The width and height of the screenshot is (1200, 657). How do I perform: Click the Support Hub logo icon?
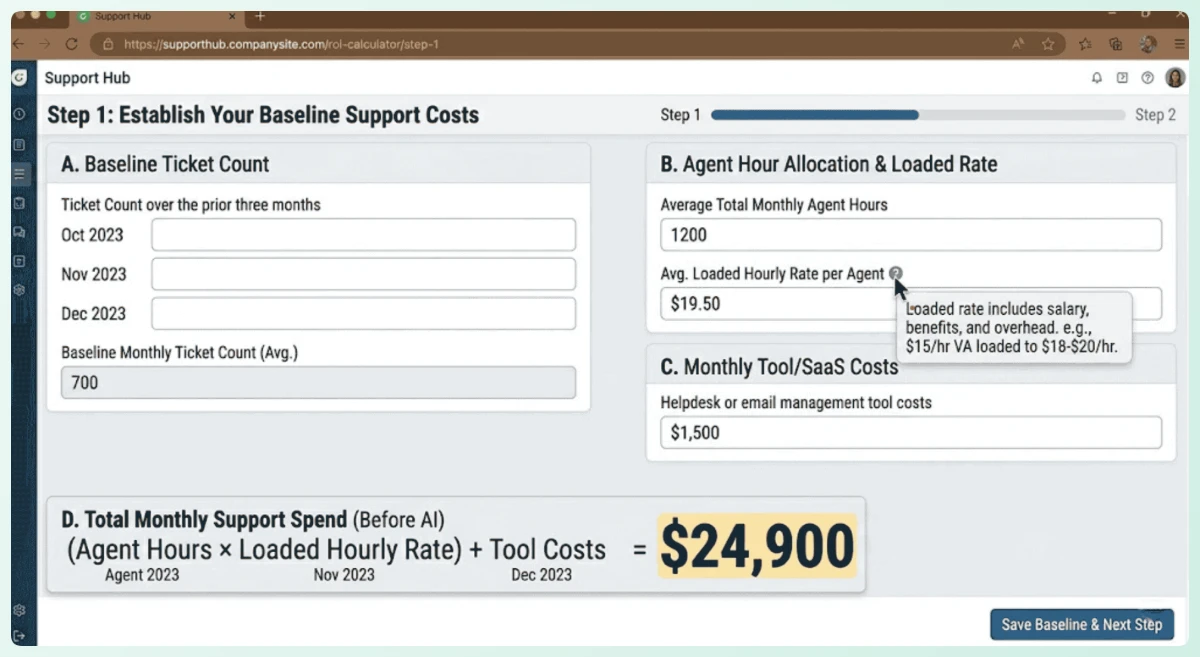[x=19, y=78]
